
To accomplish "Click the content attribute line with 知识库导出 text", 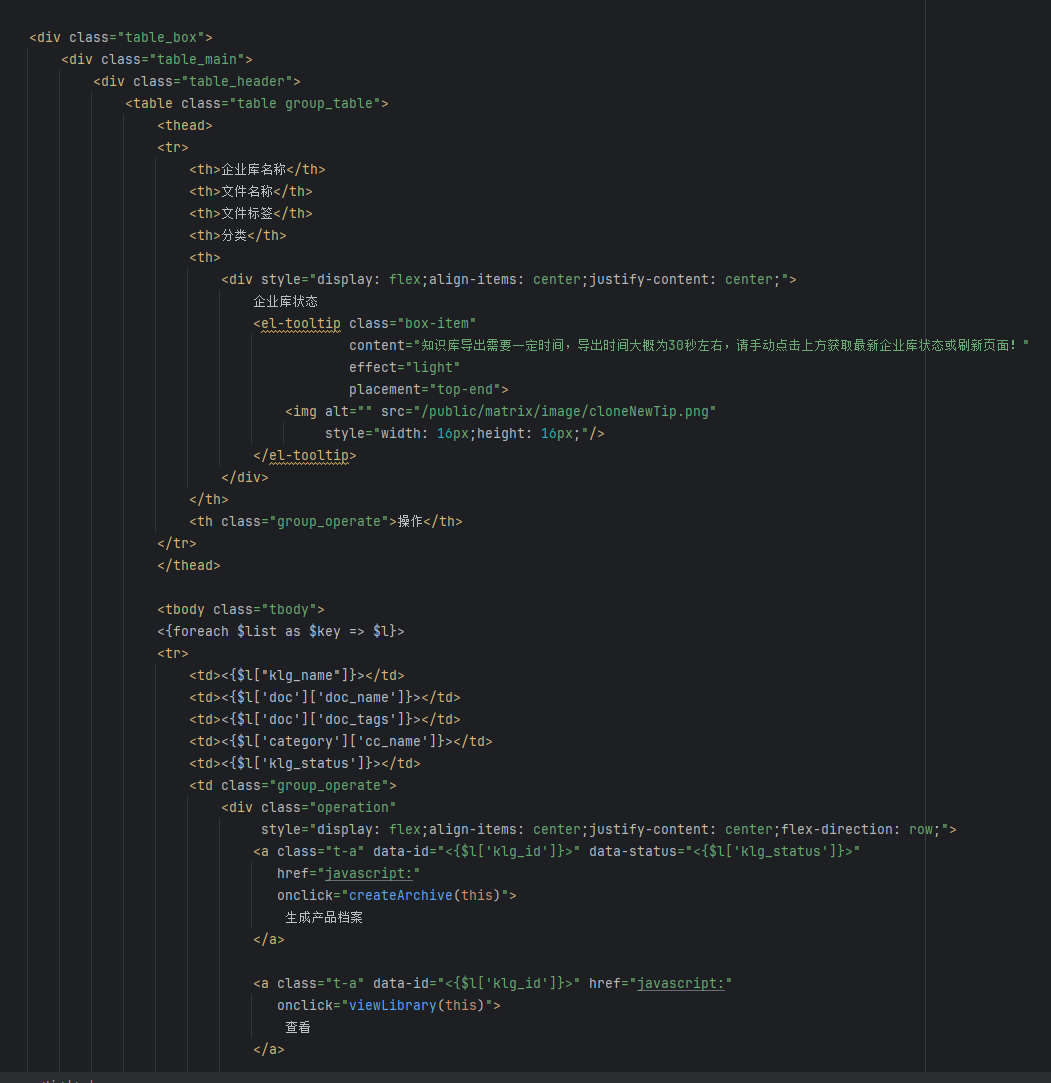I will (688, 345).
